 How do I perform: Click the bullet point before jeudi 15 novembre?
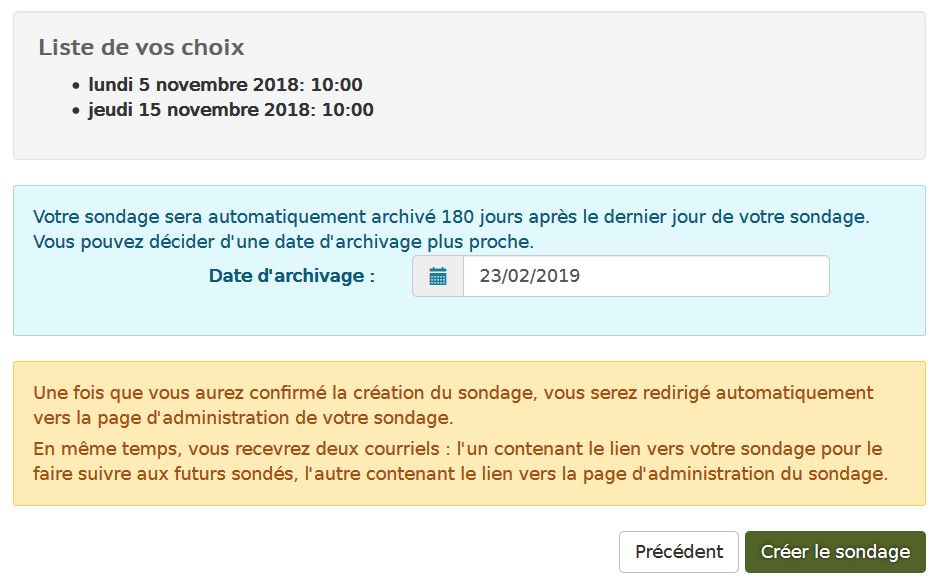76,111
